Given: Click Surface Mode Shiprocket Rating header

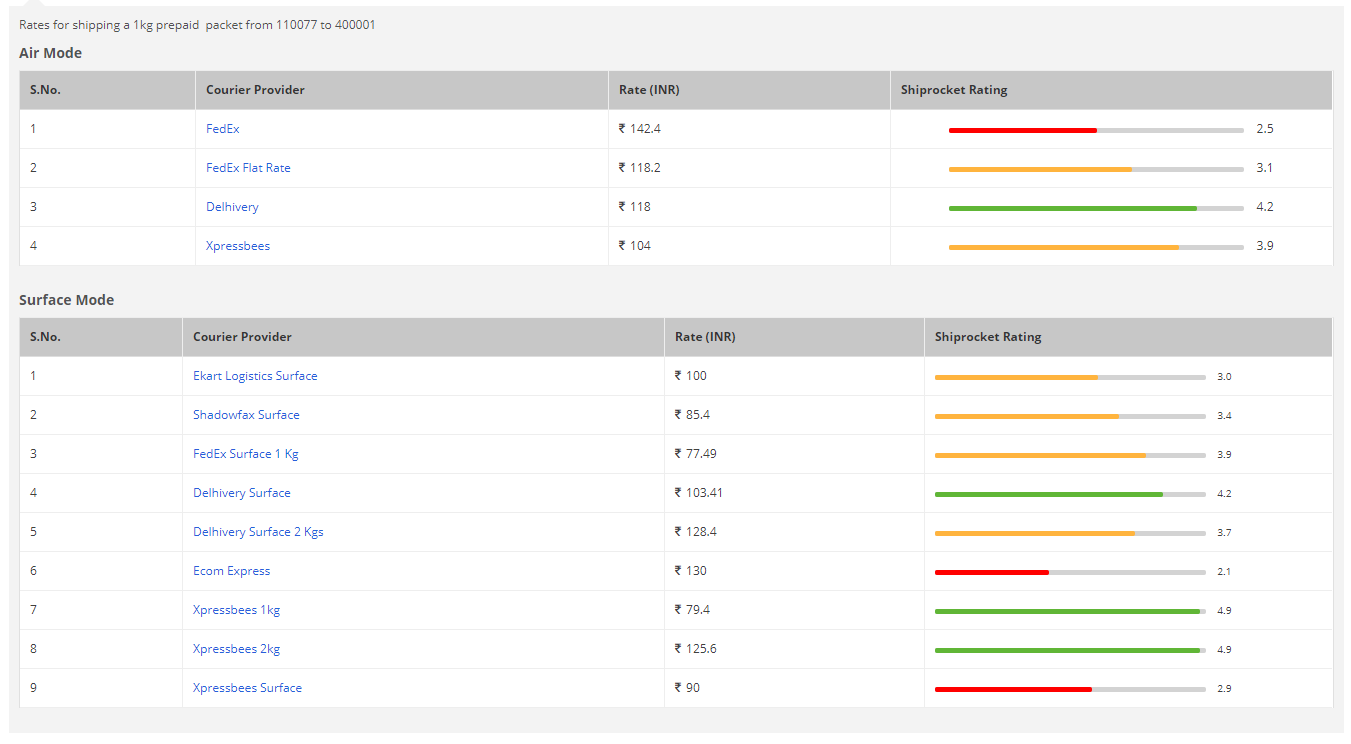Looking at the screenshot, I should click(1128, 337).
